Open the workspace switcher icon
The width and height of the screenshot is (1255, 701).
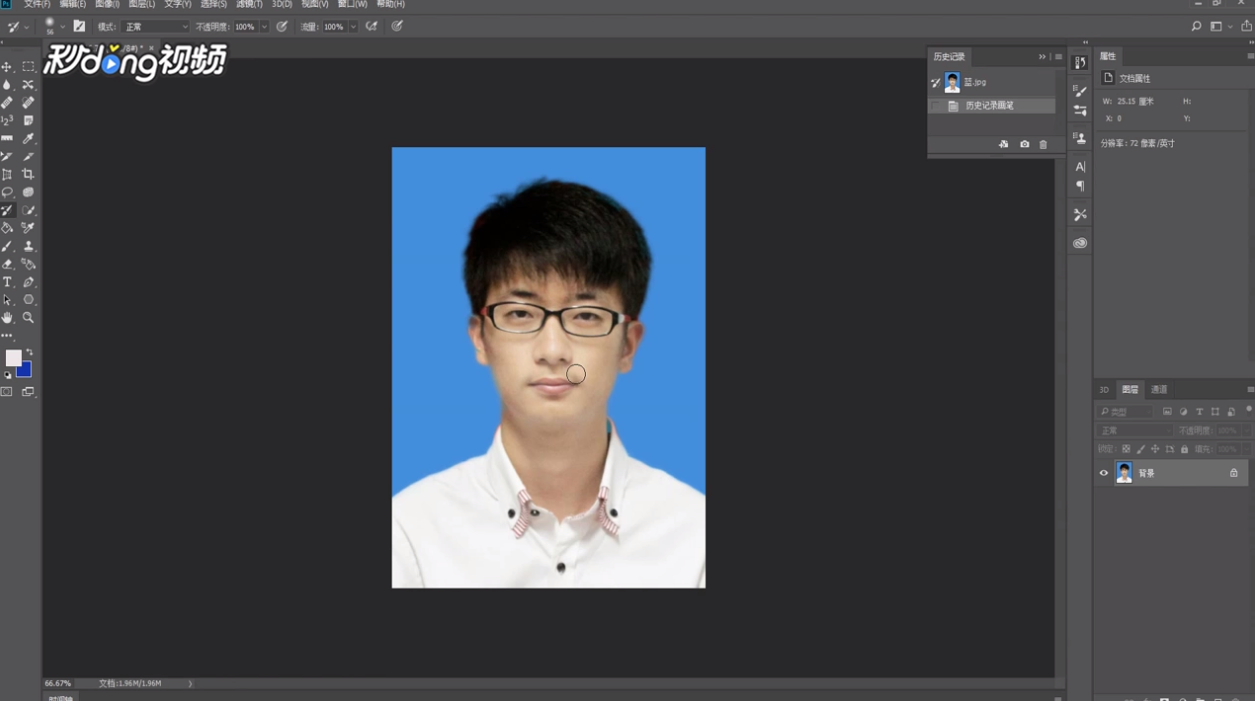(x=1217, y=27)
